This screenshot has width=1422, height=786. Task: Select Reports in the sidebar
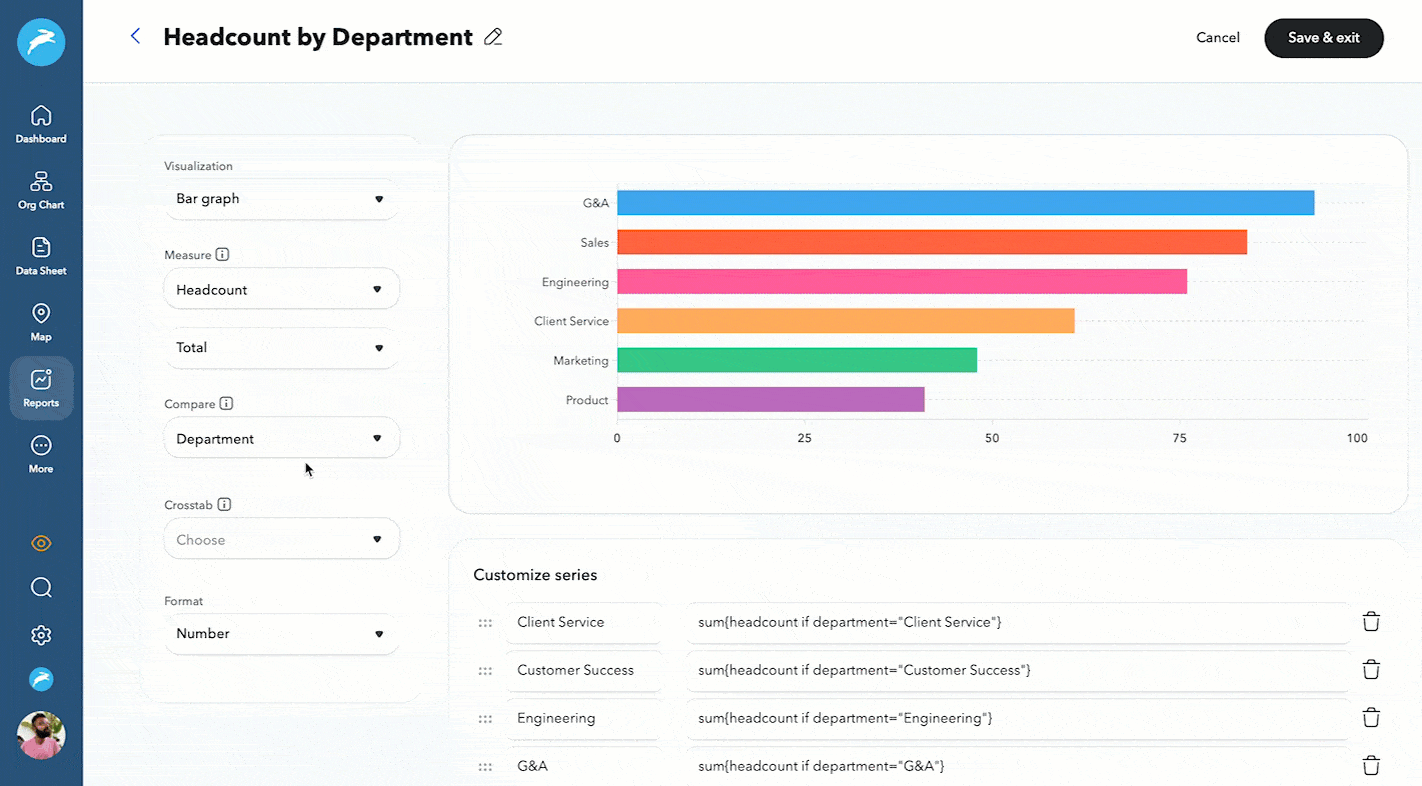pos(40,388)
